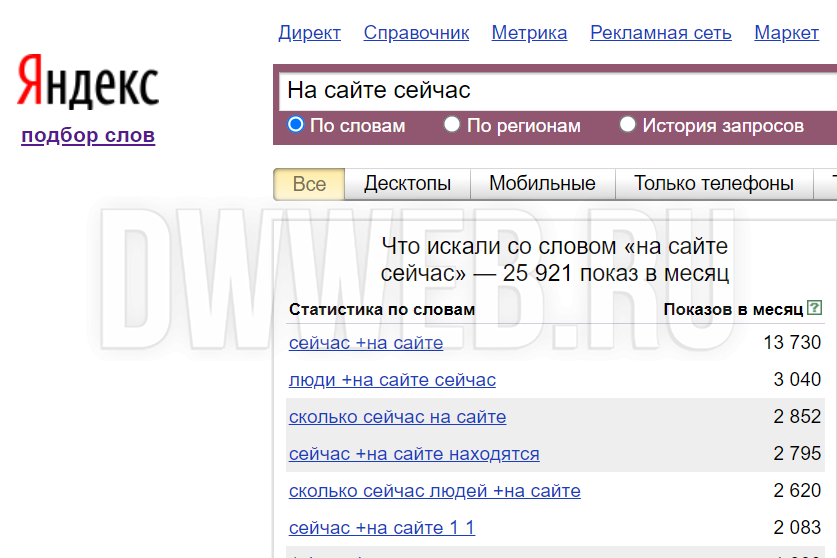Open the сейчас +на сайте находятся query
Image resolution: width=837 pixels, height=558 pixels.
pyautogui.click(x=414, y=454)
